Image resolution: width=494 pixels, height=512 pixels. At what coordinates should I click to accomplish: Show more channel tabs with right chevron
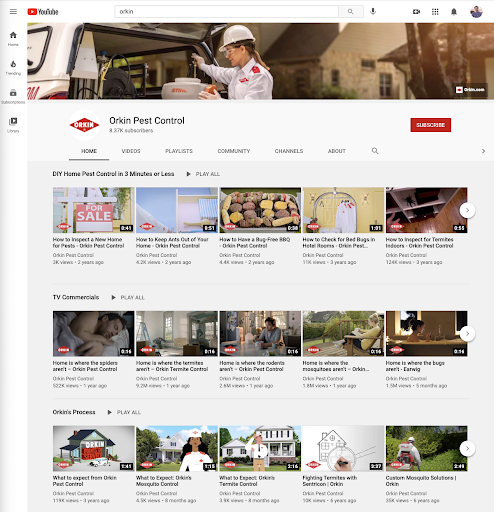pos(483,151)
